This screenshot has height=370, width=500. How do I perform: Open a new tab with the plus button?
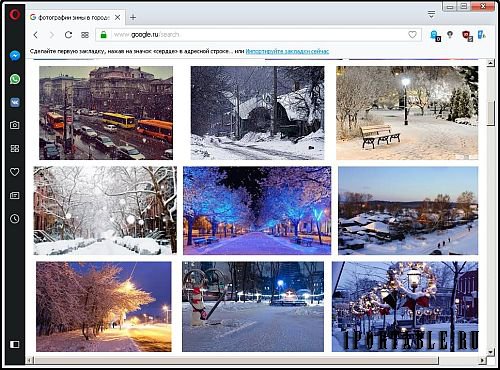tap(133, 17)
